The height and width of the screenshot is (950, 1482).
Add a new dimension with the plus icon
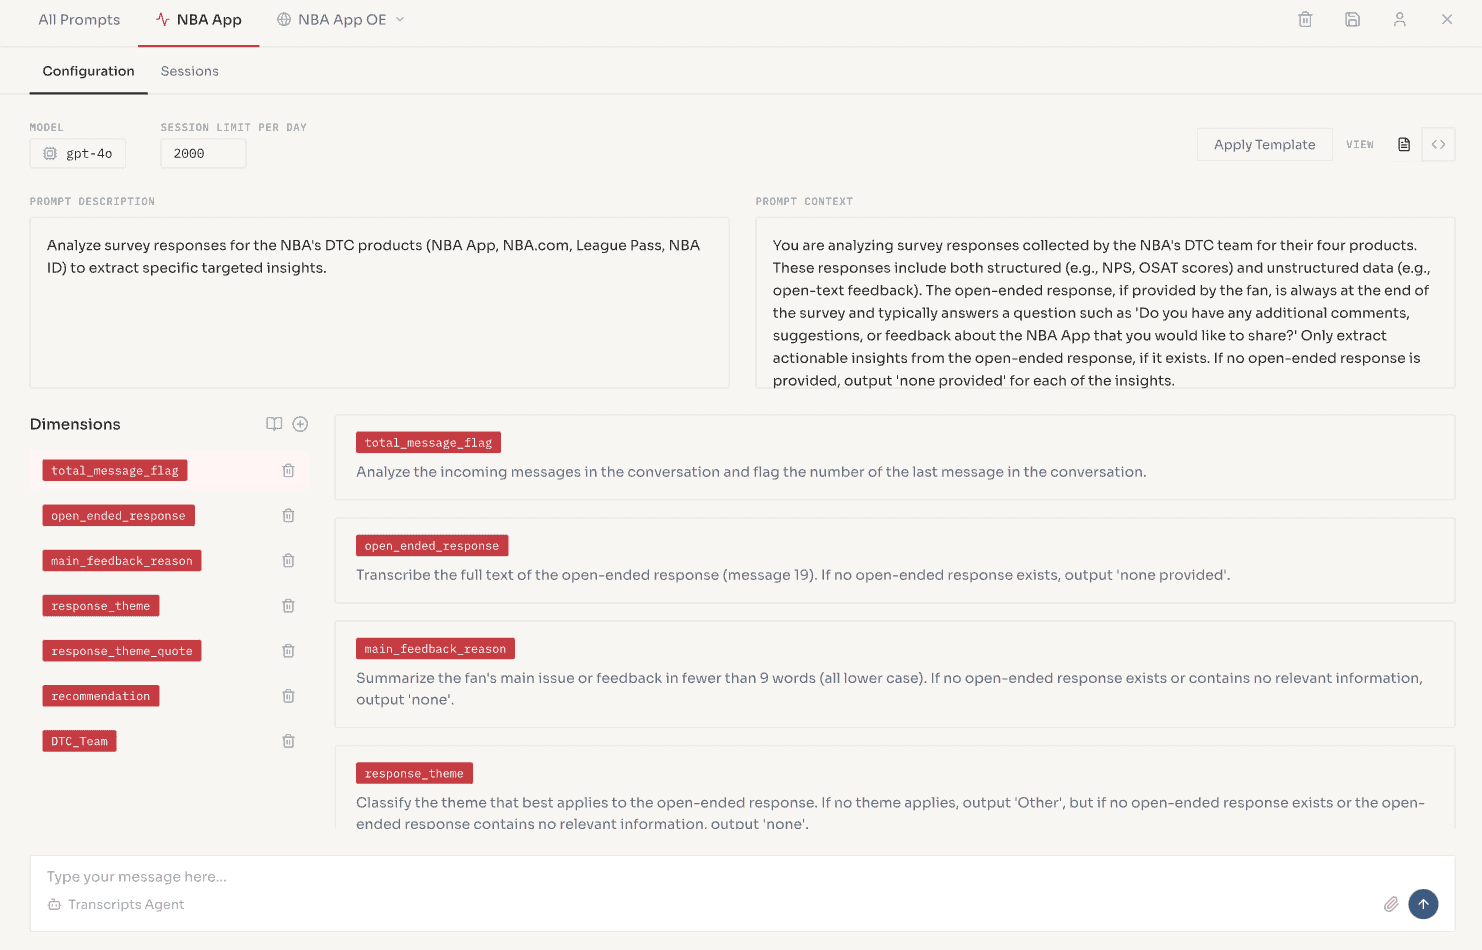click(300, 424)
